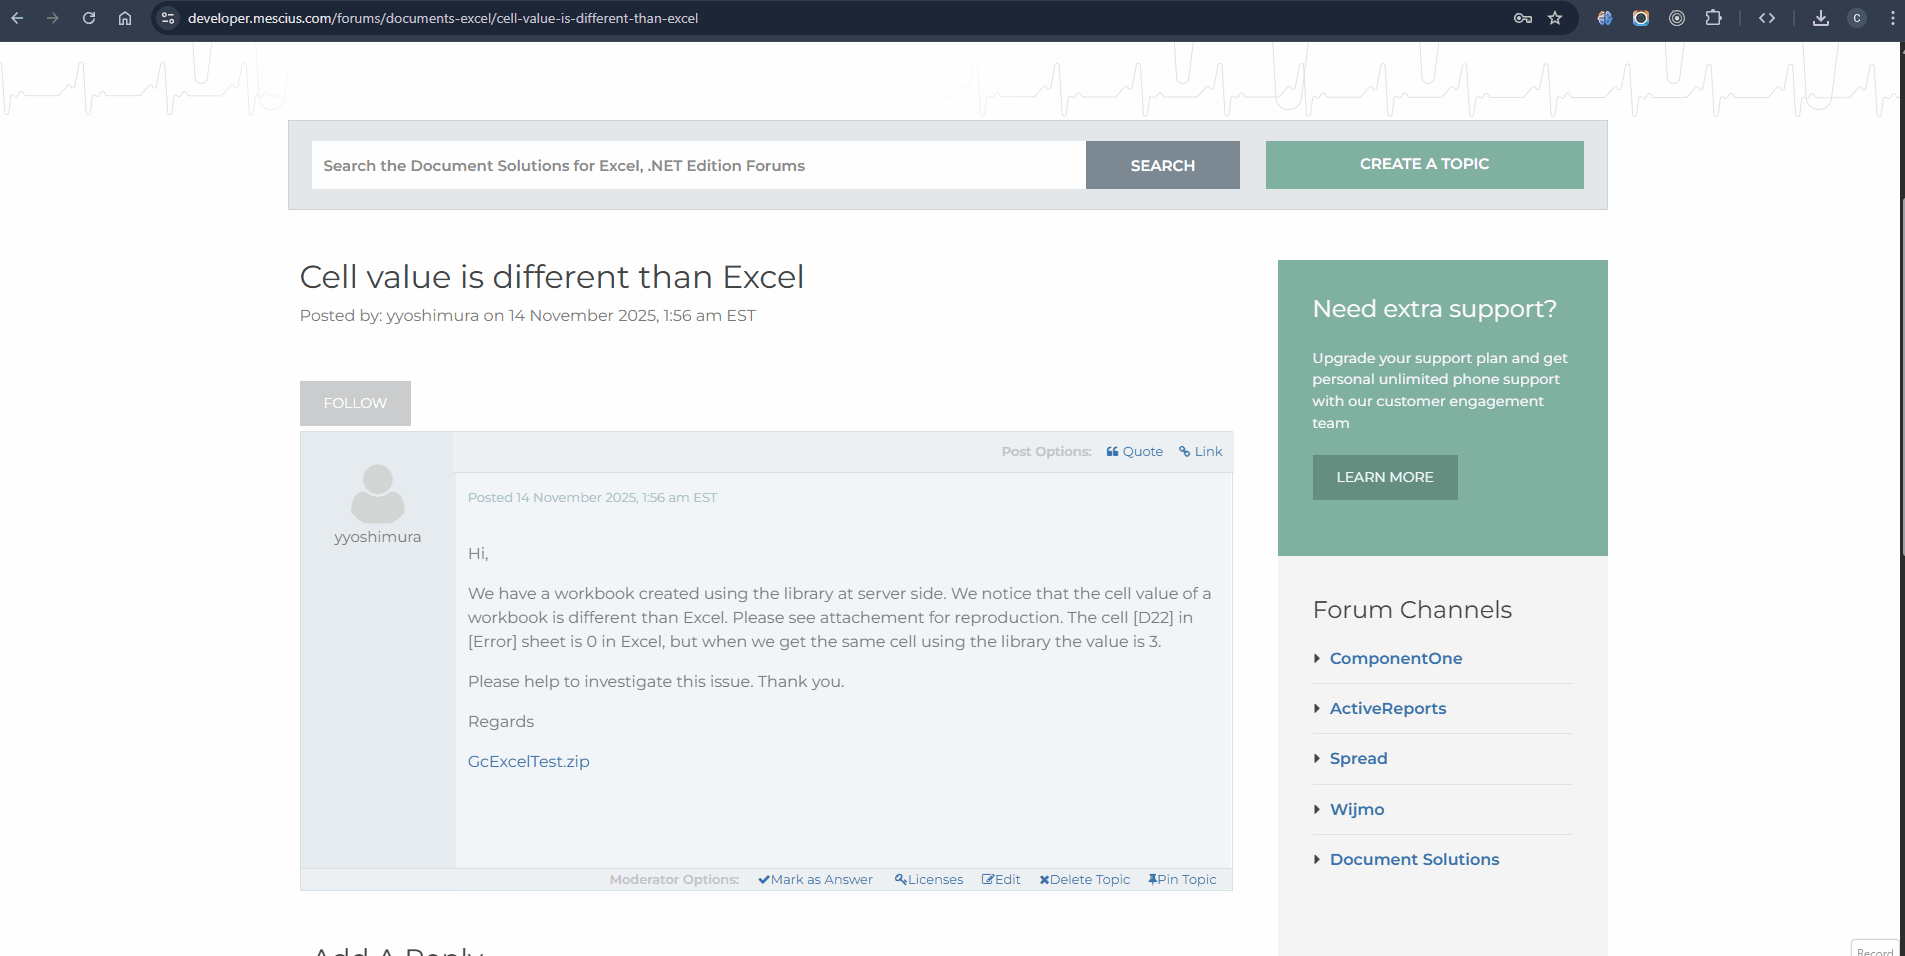Expand the ActiveReports forum channel
This screenshot has width=1905, height=956.
(1387, 708)
